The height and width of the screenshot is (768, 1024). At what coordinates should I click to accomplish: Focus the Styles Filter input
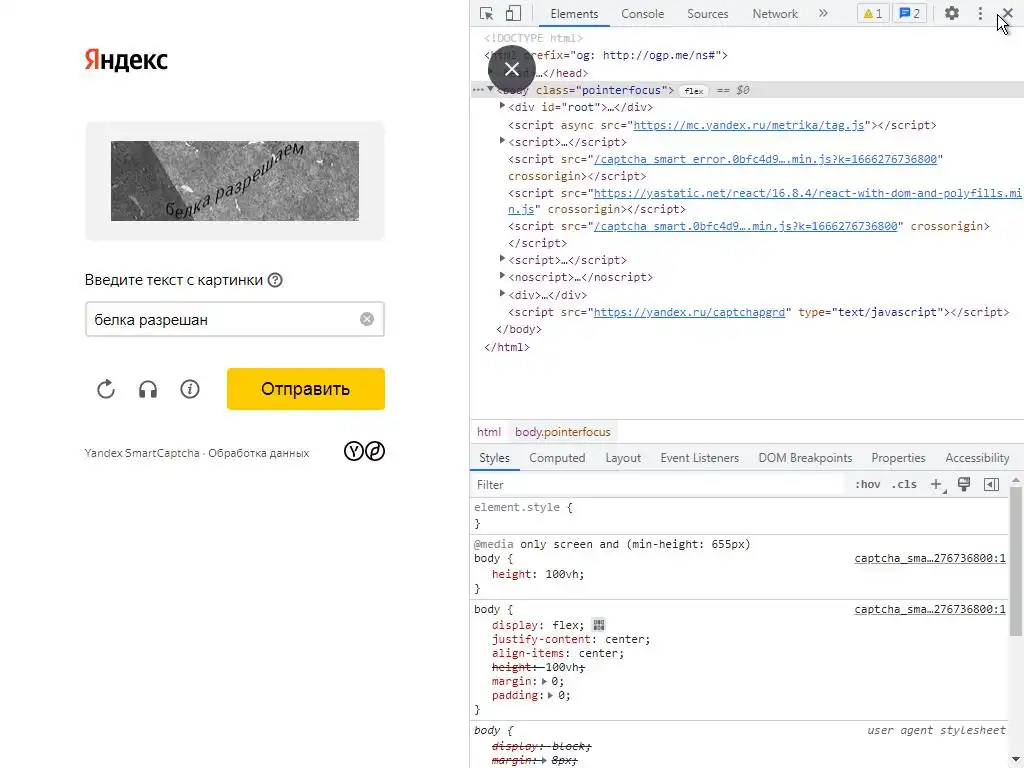[x=660, y=485]
